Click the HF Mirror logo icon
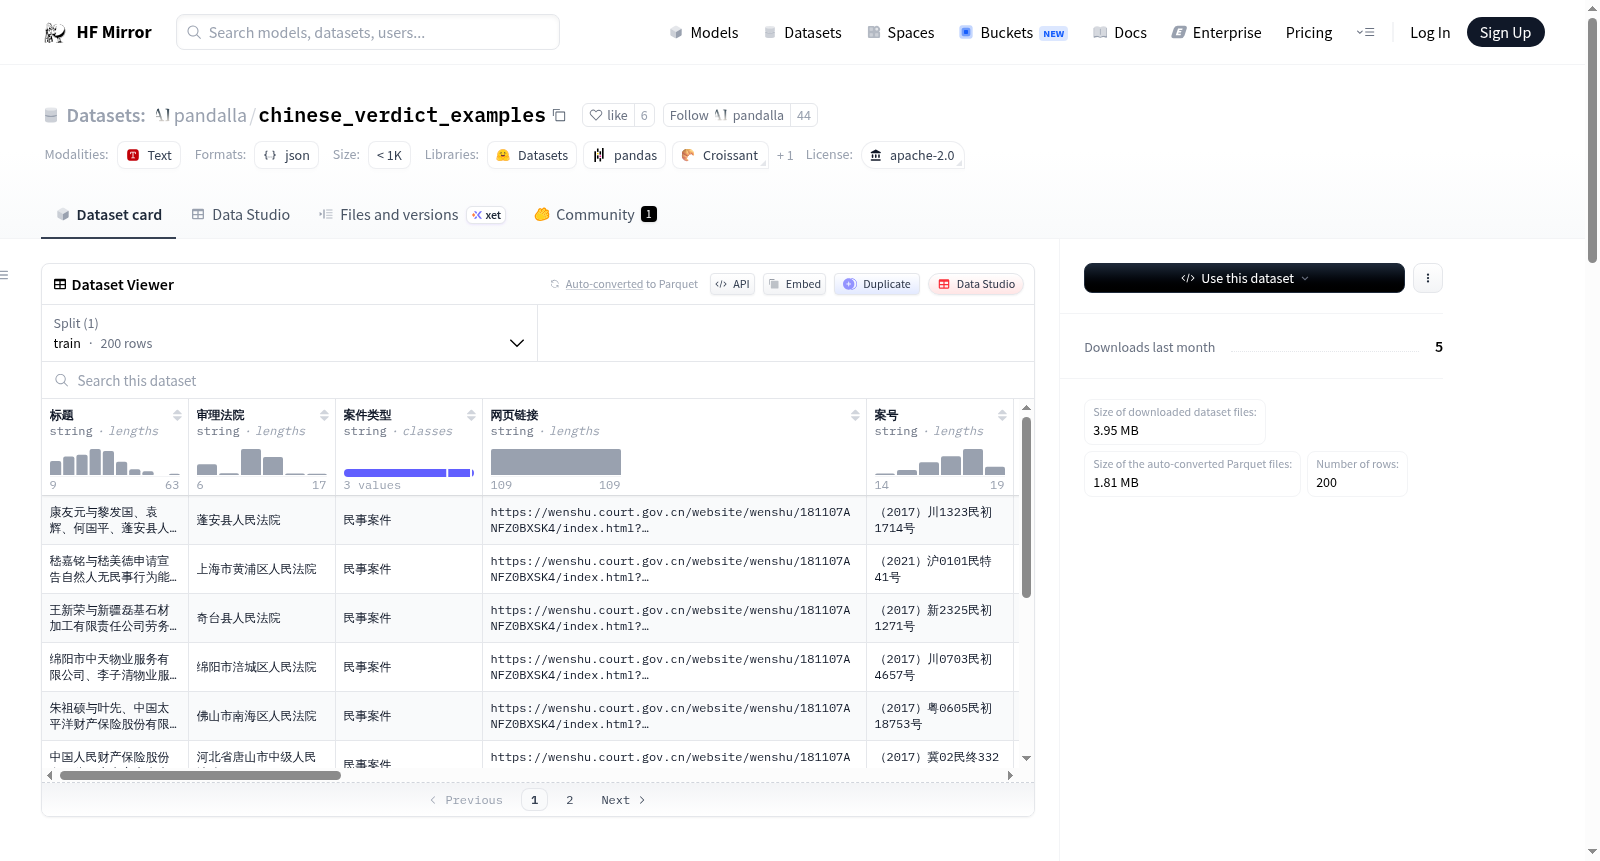This screenshot has width=1600, height=861. coord(55,33)
